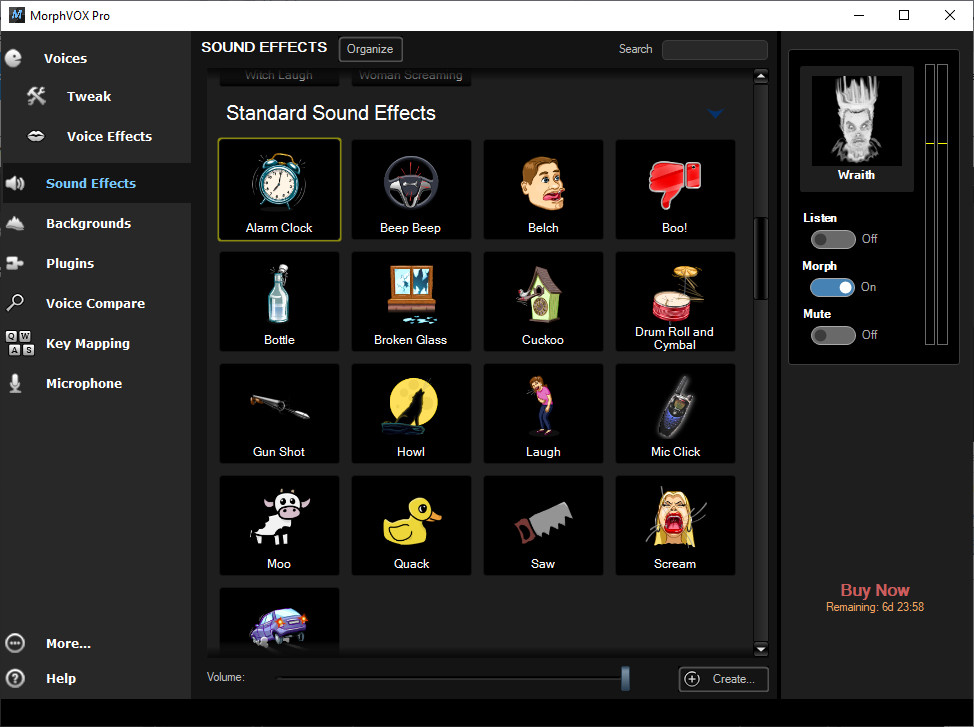Enable the Mute toggle
The image size is (974, 727).
[833, 335]
